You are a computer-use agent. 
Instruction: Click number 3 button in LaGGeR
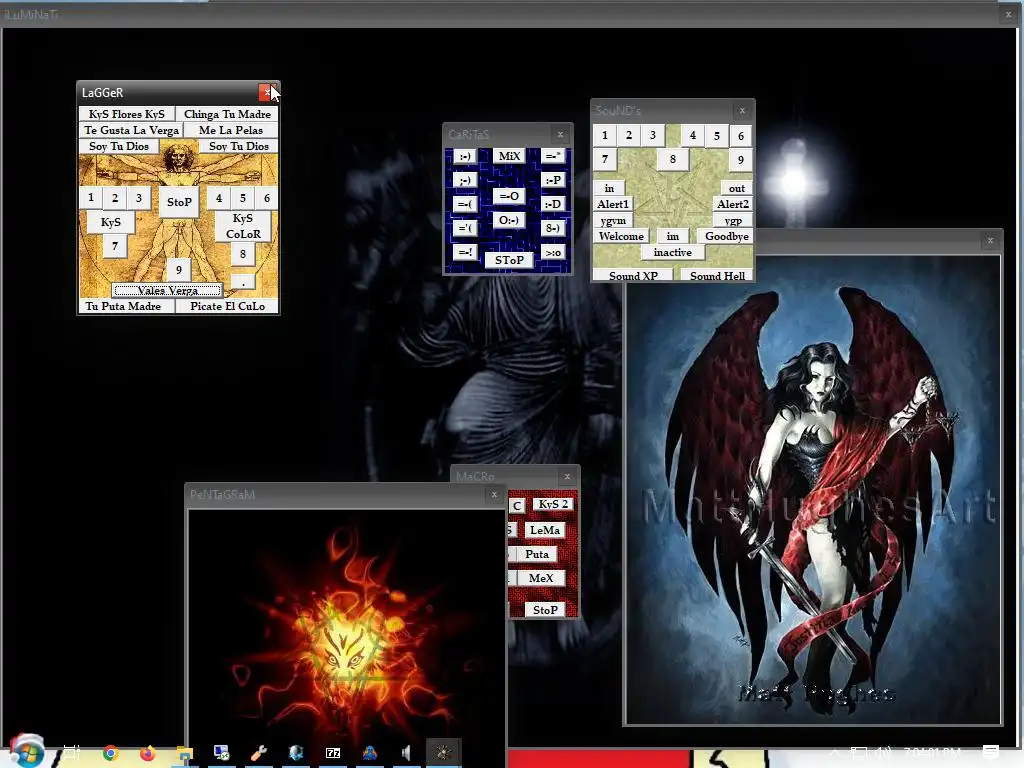pos(138,198)
